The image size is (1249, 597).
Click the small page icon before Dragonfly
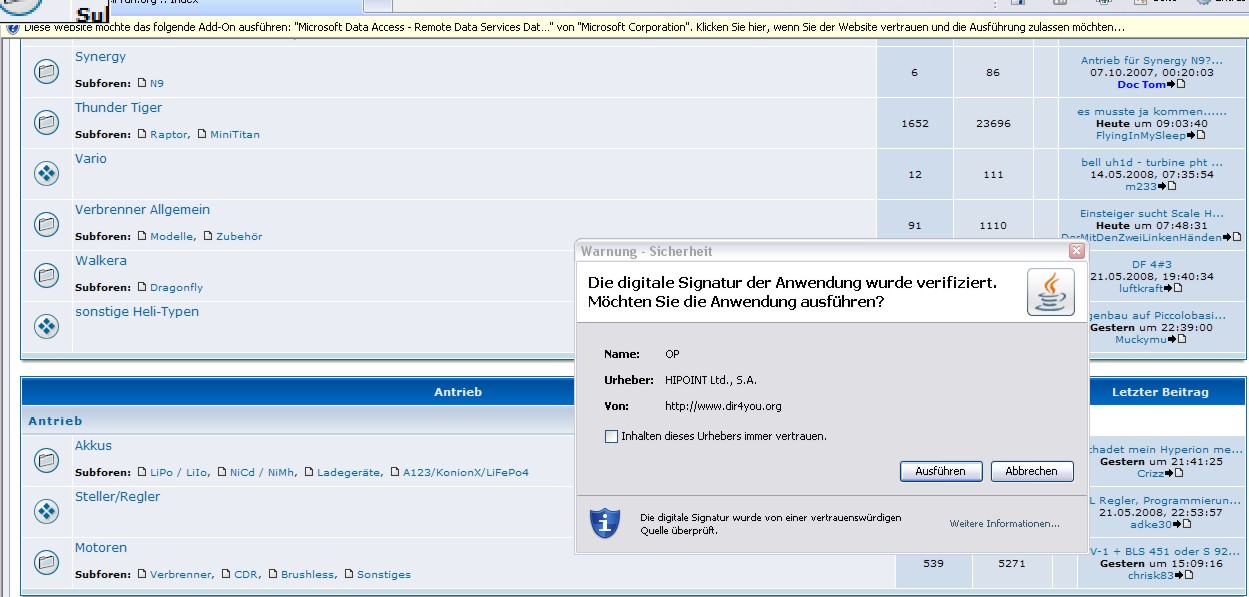click(x=141, y=287)
